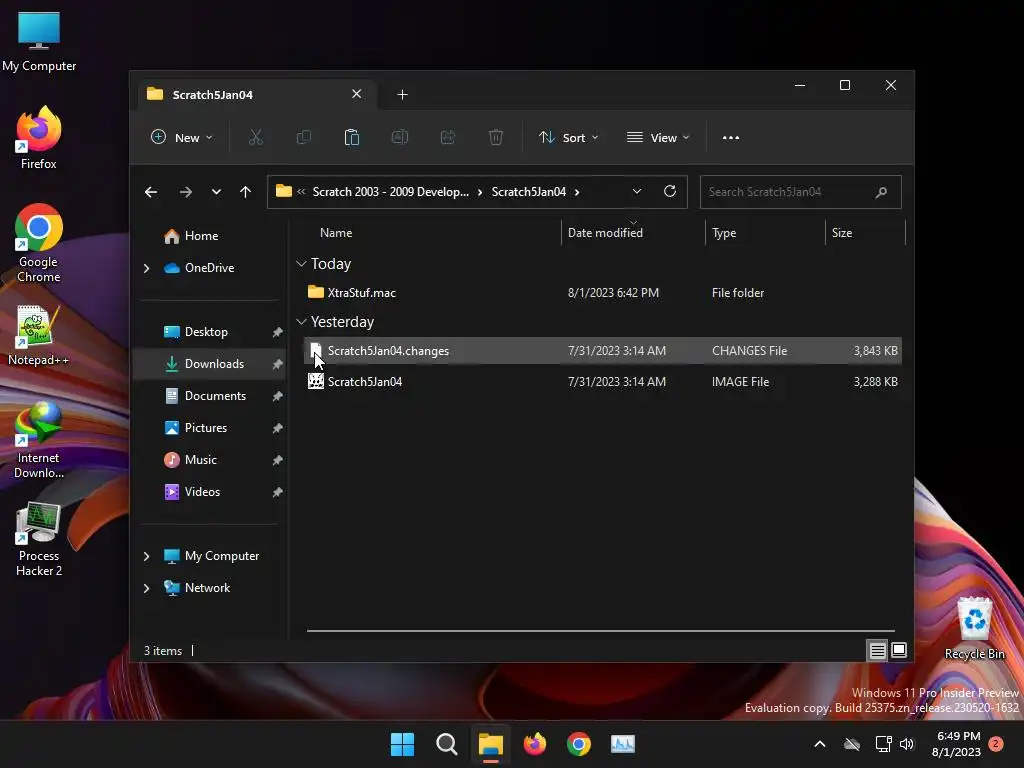Viewport: 1024px width, 768px height.
Task: Open Desktop in navigation pane
Action: tap(208, 332)
